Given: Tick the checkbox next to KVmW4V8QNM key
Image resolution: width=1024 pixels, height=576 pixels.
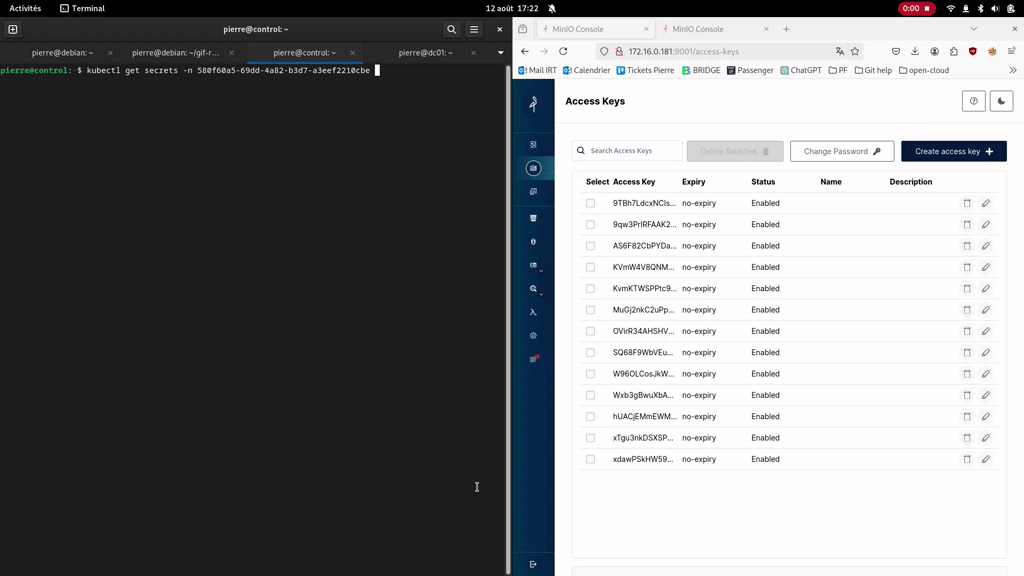Looking at the screenshot, I should click(590, 267).
